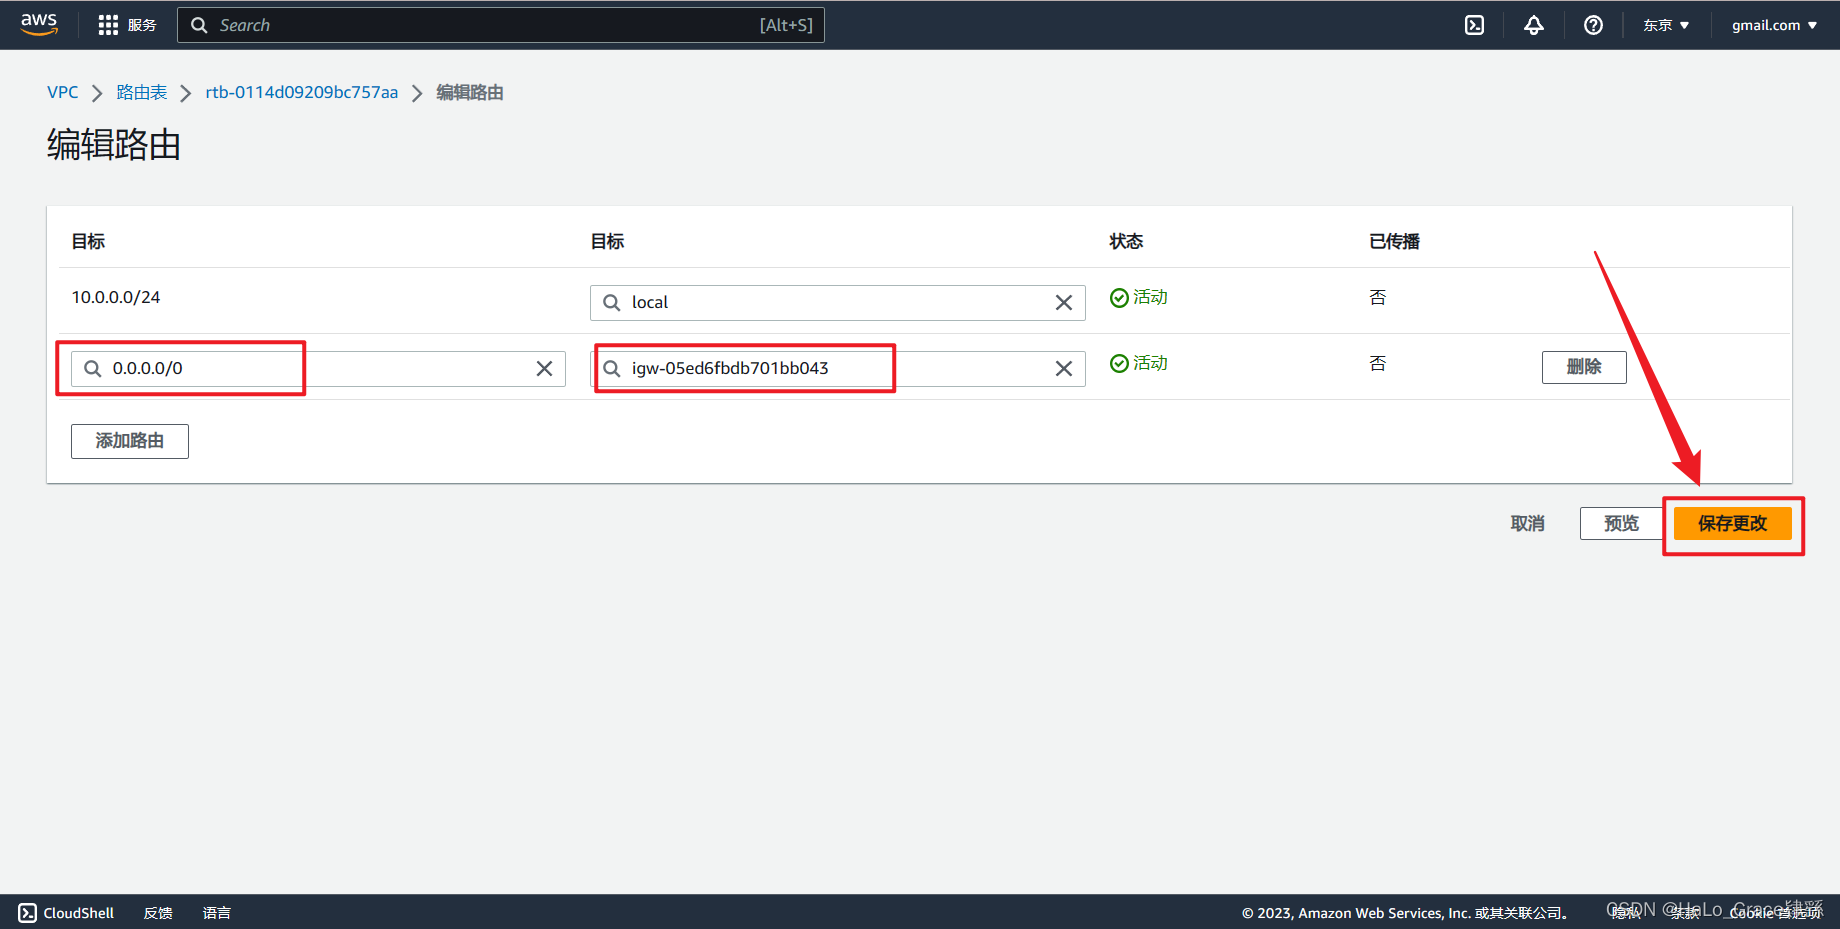
Task: Click the CloudShell footer label
Action: click(x=79, y=913)
